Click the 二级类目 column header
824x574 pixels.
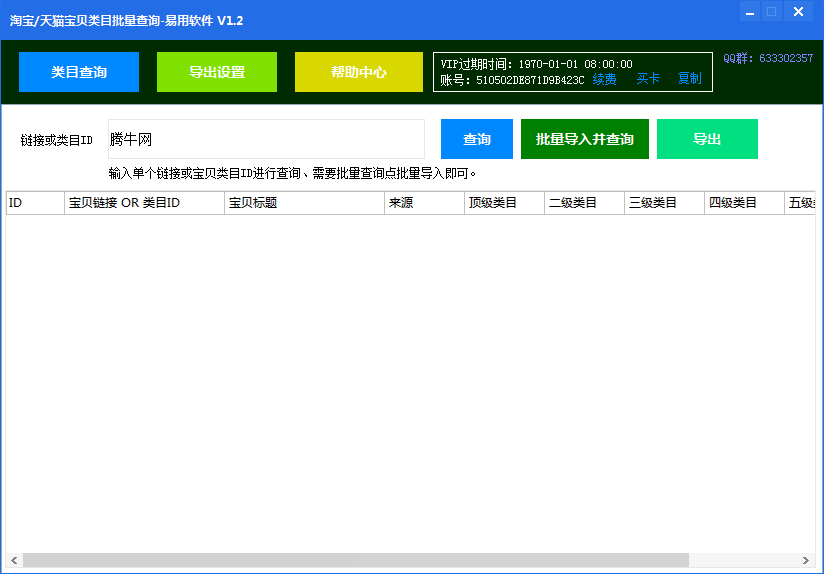tap(584, 203)
